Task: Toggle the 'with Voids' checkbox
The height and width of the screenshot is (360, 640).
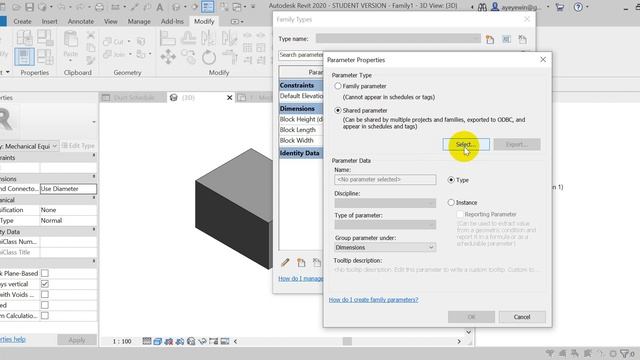Action: tap(45, 294)
